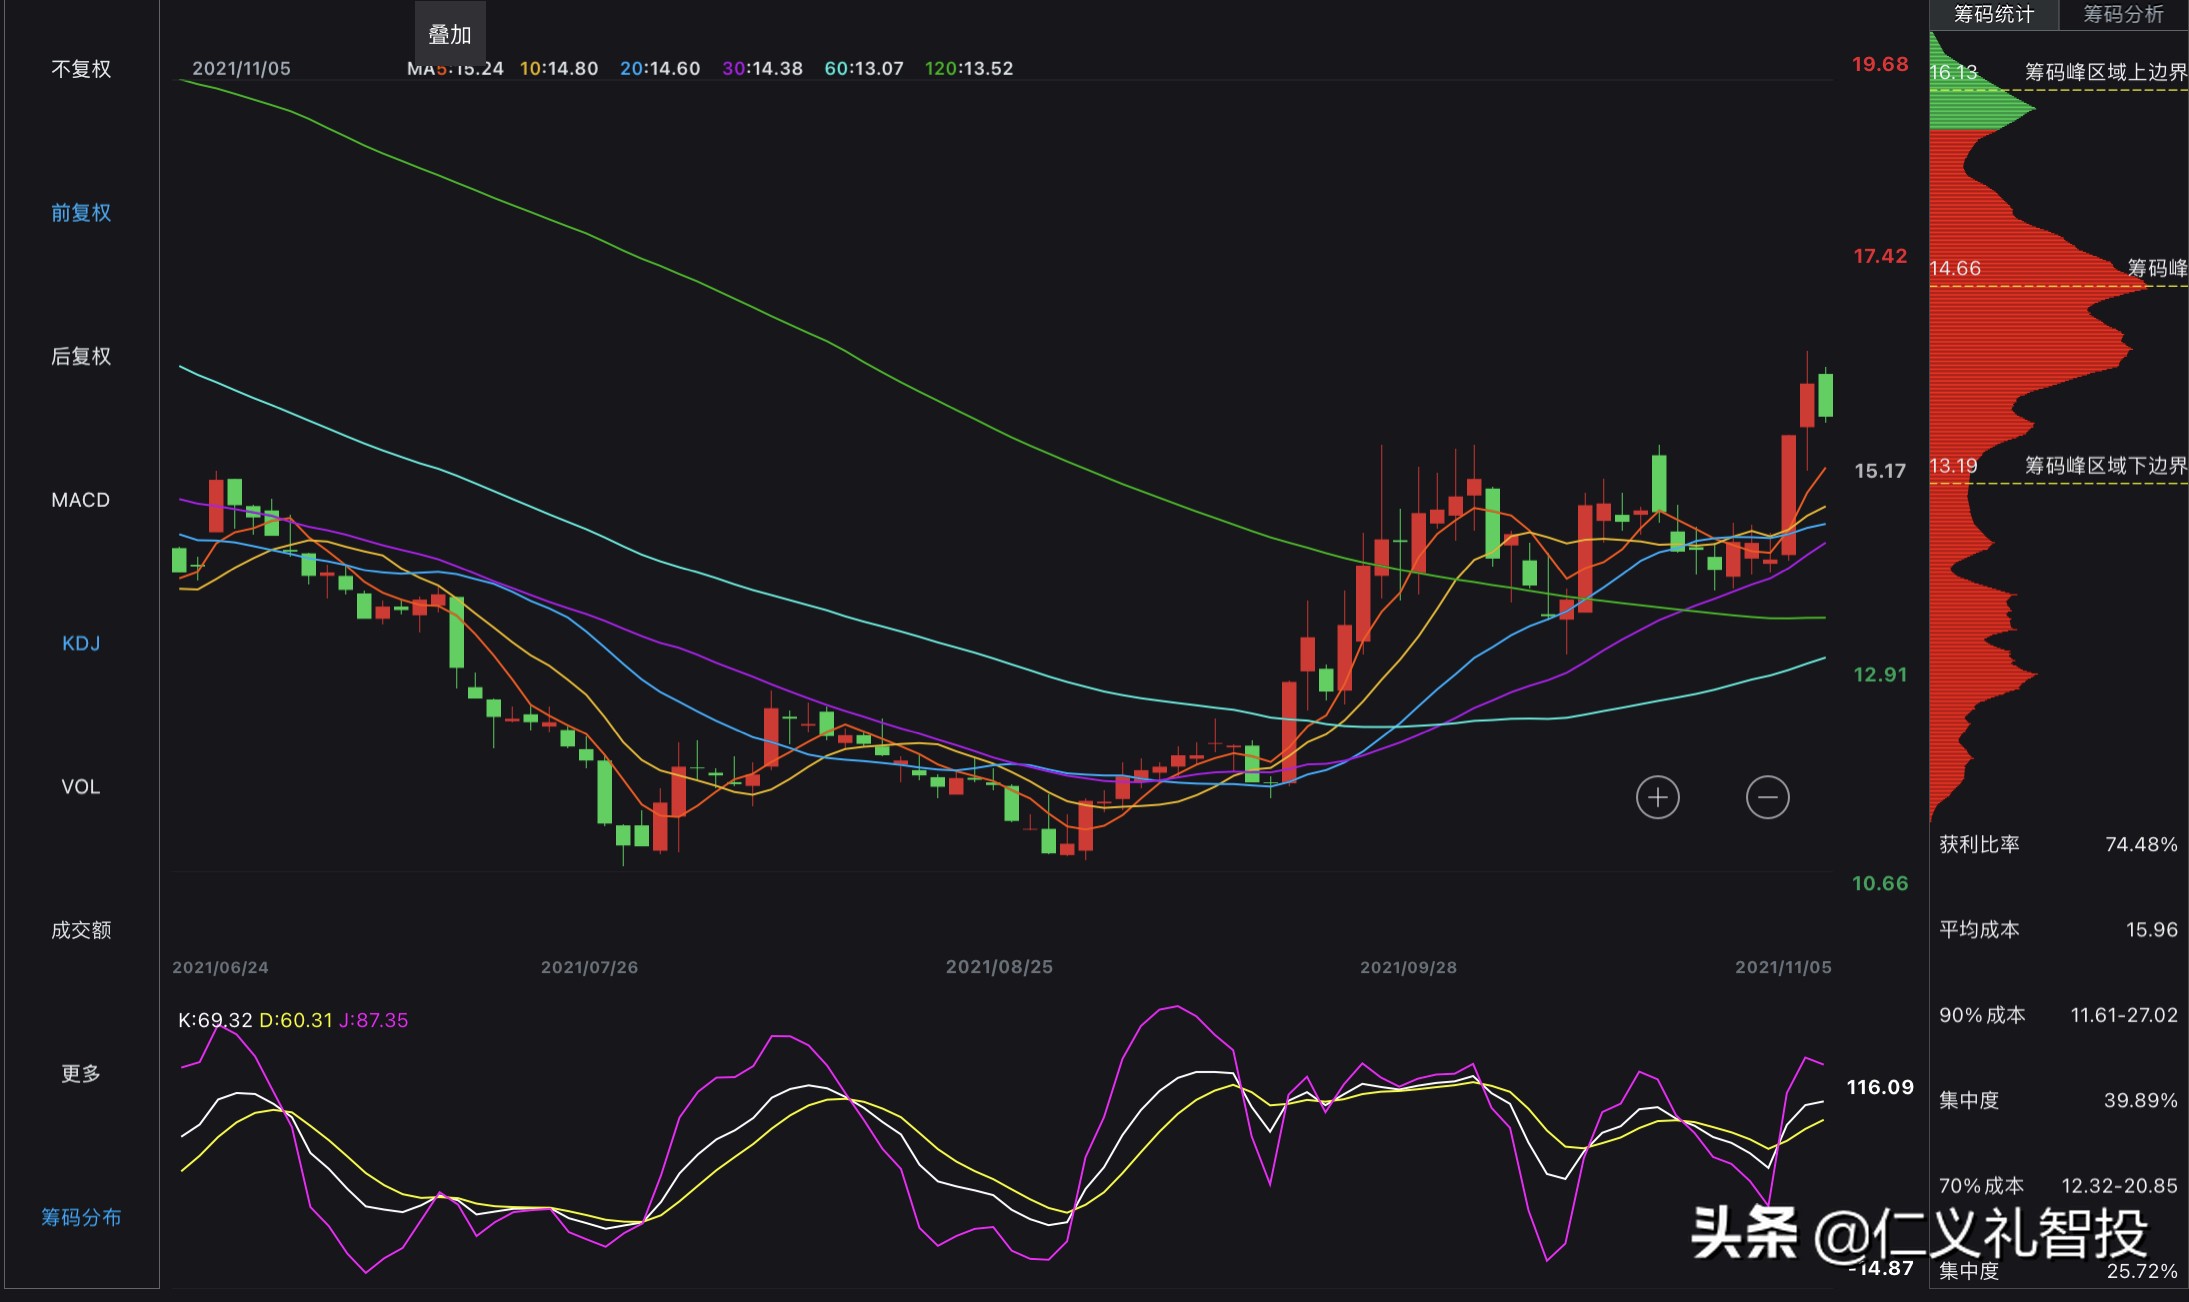
Task: Click the 2021/08/25 date axis label
Action: (x=999, y=967)
